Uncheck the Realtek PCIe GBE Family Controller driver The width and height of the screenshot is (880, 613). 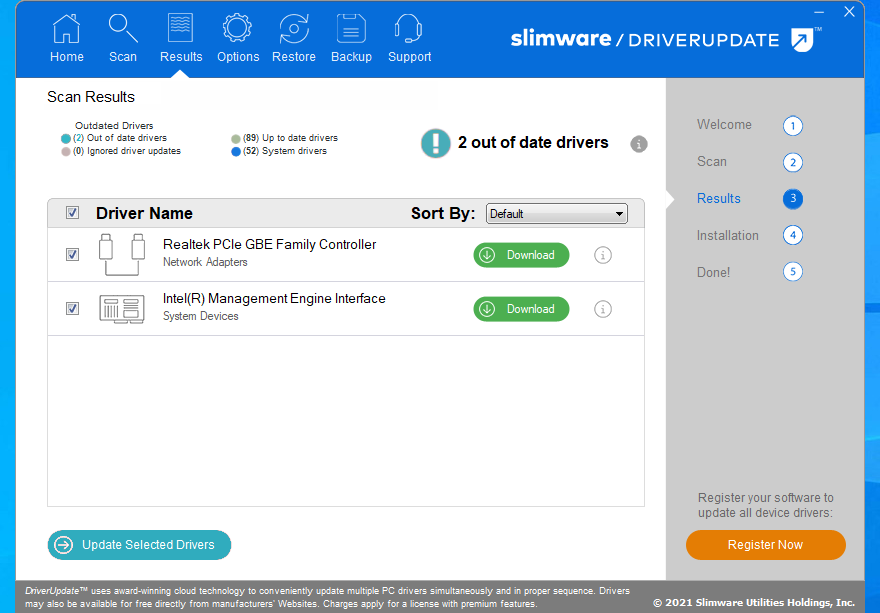tap(72, 255)
